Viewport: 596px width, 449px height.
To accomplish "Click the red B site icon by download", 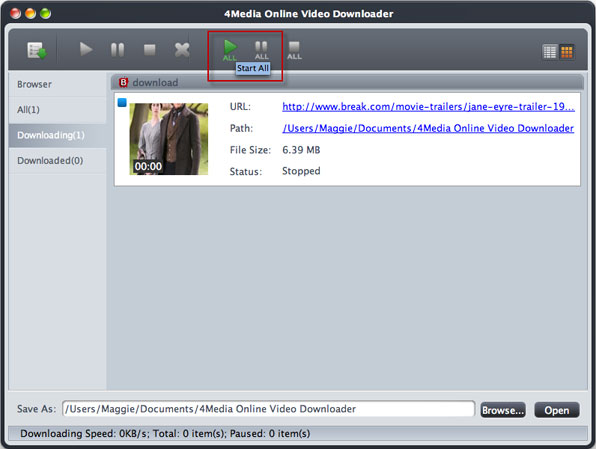I will pyautogui.click(x=123, y=82).
